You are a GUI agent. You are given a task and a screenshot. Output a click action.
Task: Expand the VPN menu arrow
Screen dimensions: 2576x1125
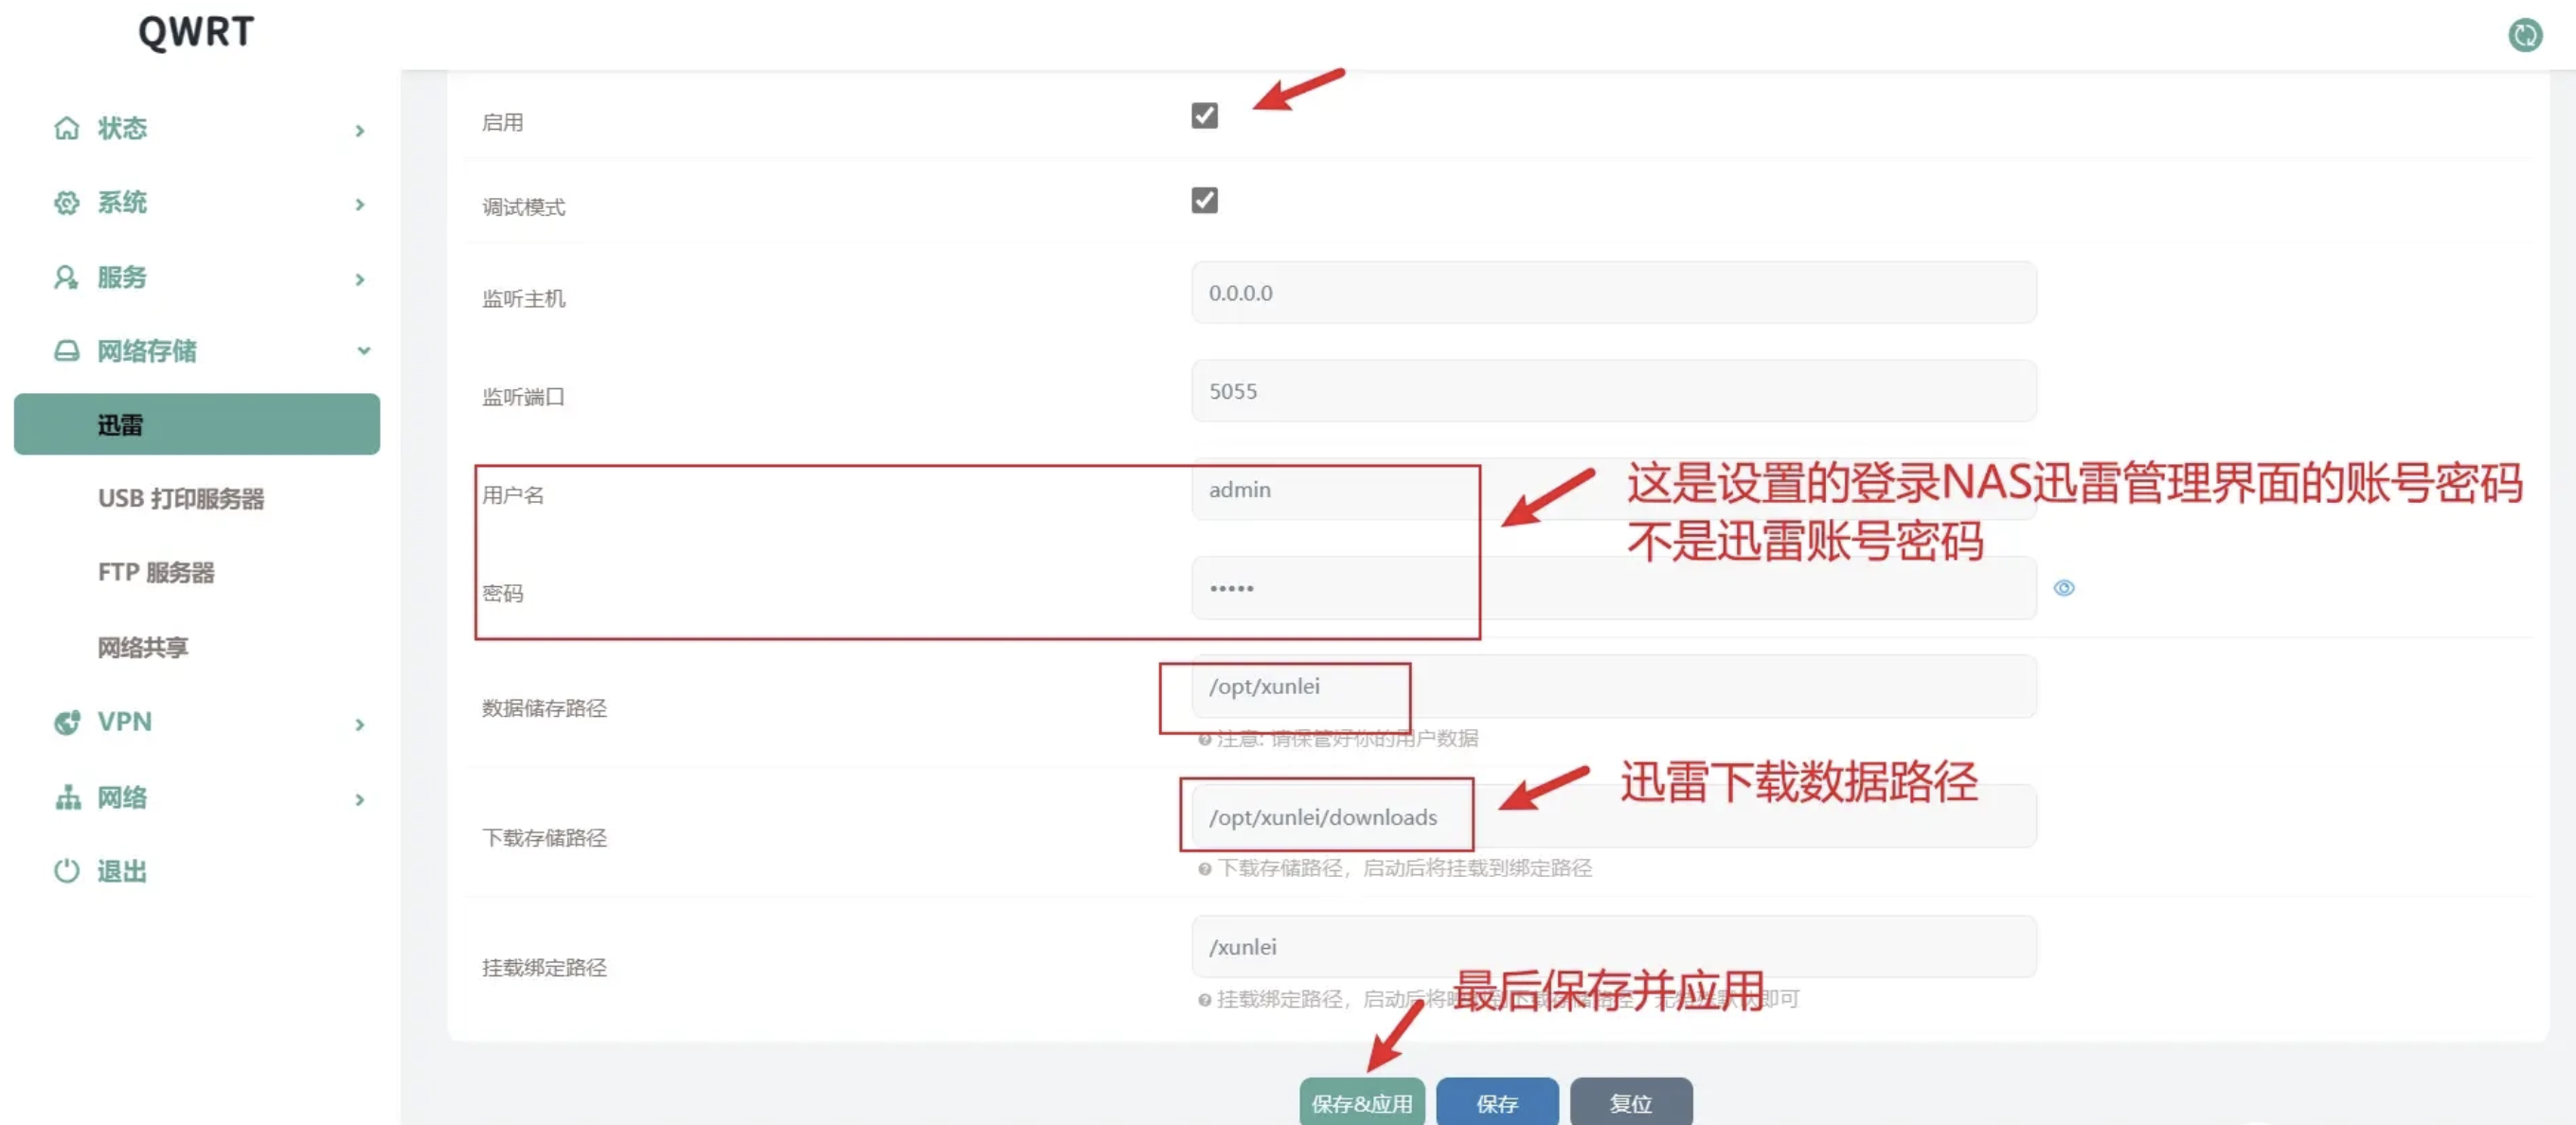[x=360, y=724]
